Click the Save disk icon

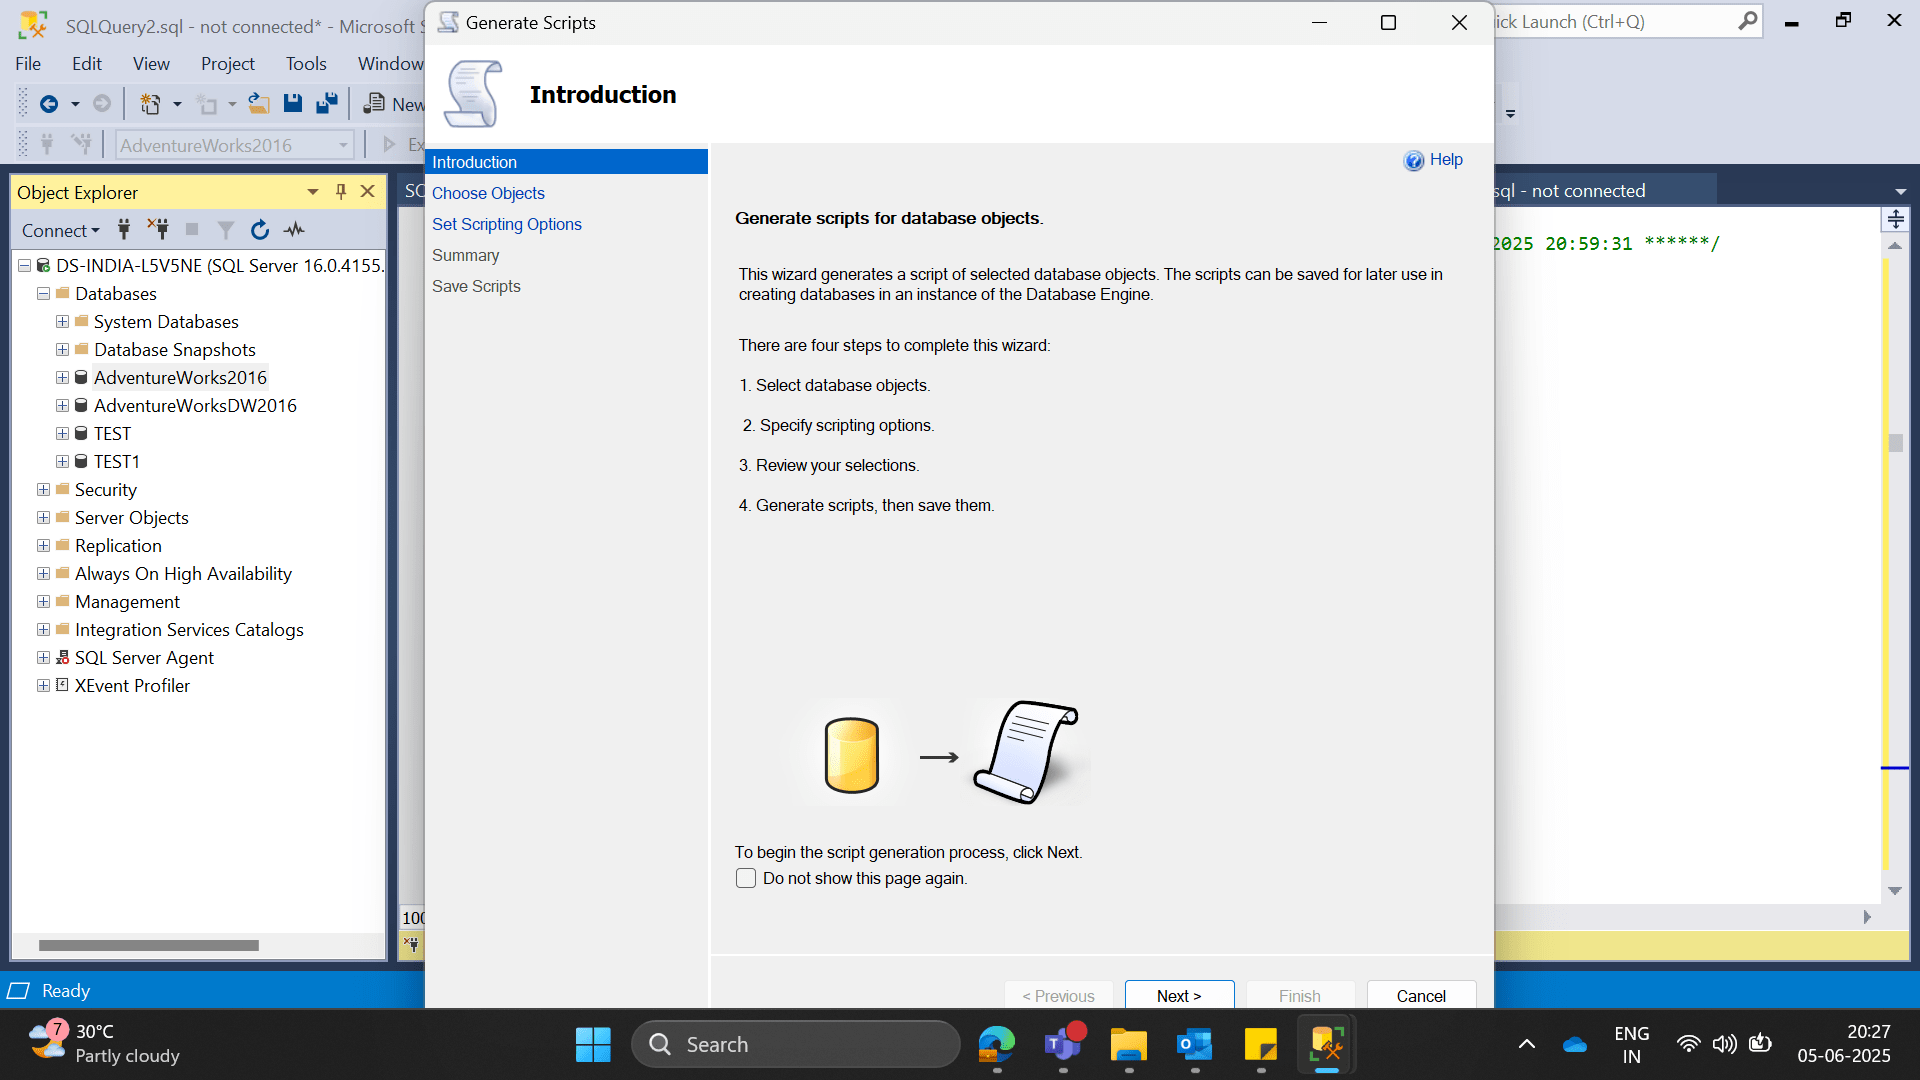[x=293, y=104]
